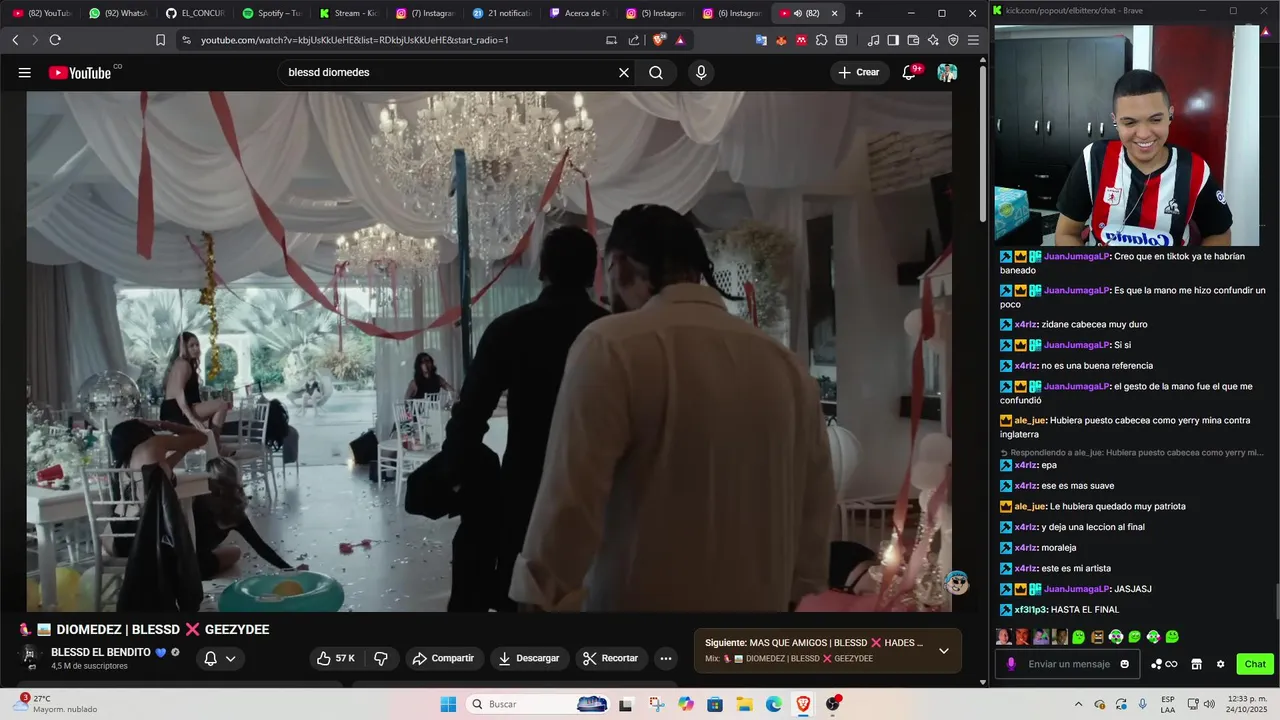The height and width of the screenshot is (720, 1280).
Task: Bookmark this page in Brave
Action: point(160,40)
